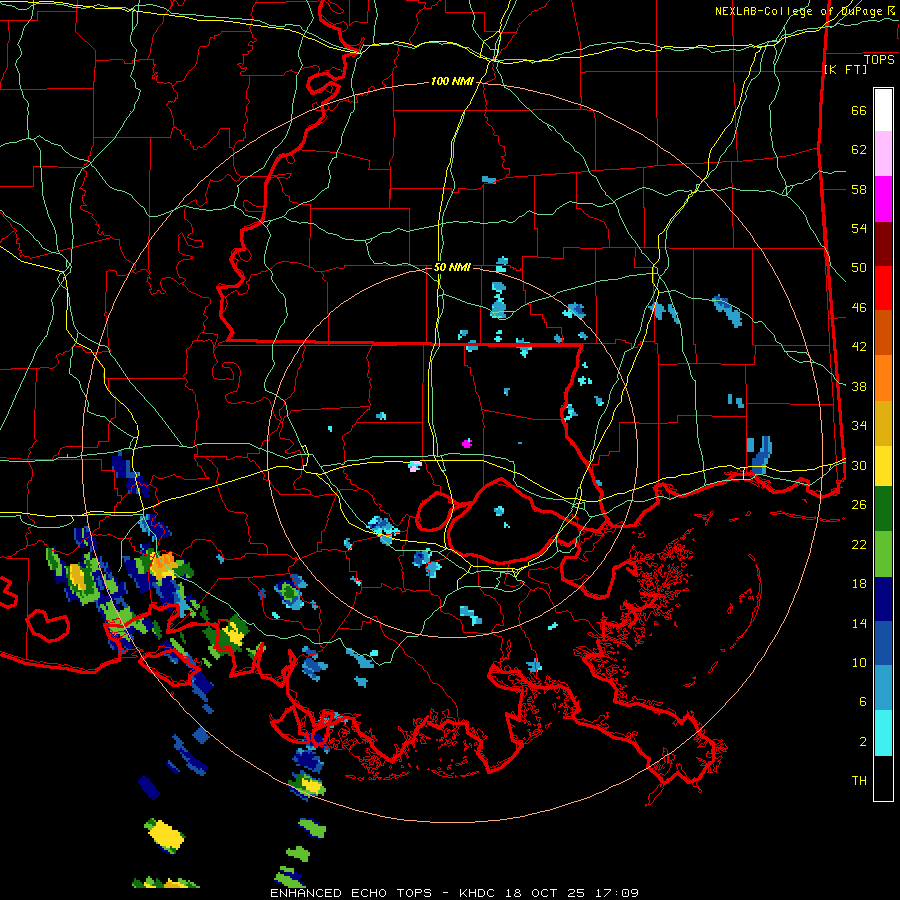900x900 pixels.
Task: Click the "46" value on the tops scale
Action: click(859, 308)
